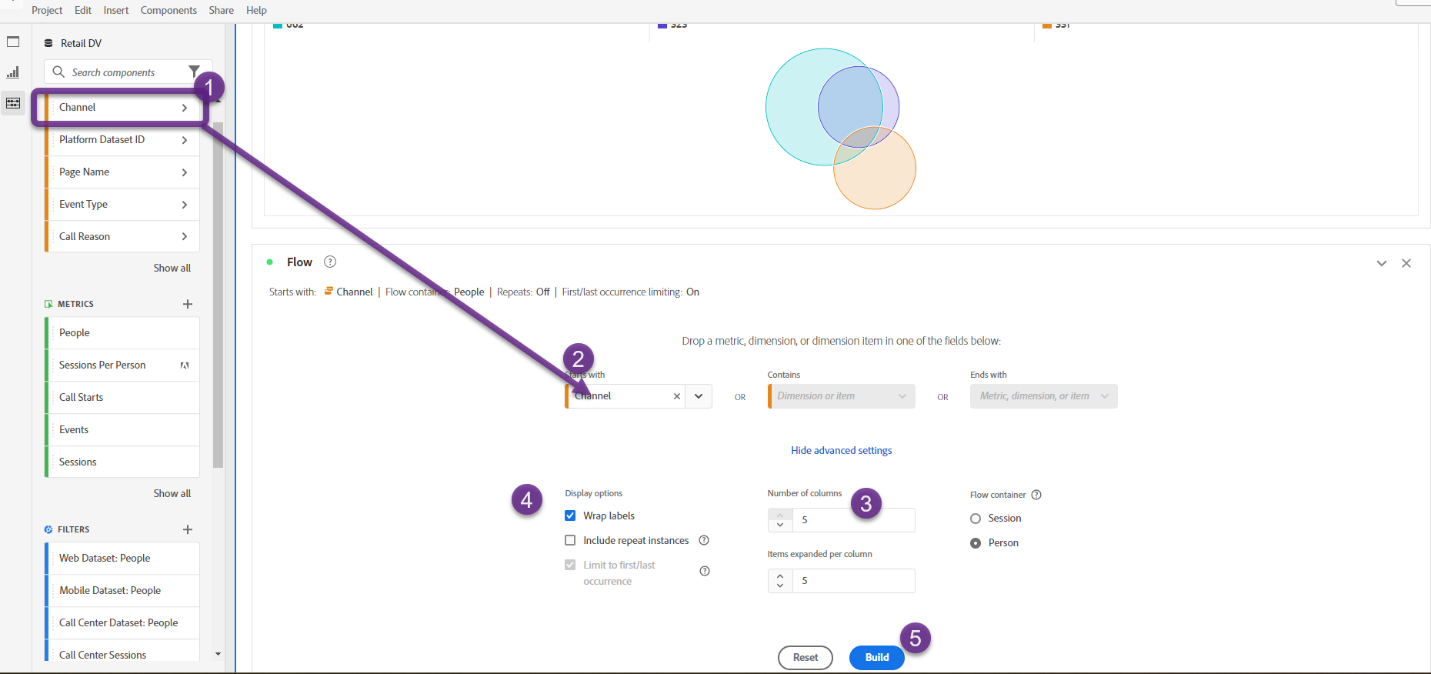Screen dimensions: 1431x674
Task: Click Show all under the metrics list
Action: click(172, 493)
